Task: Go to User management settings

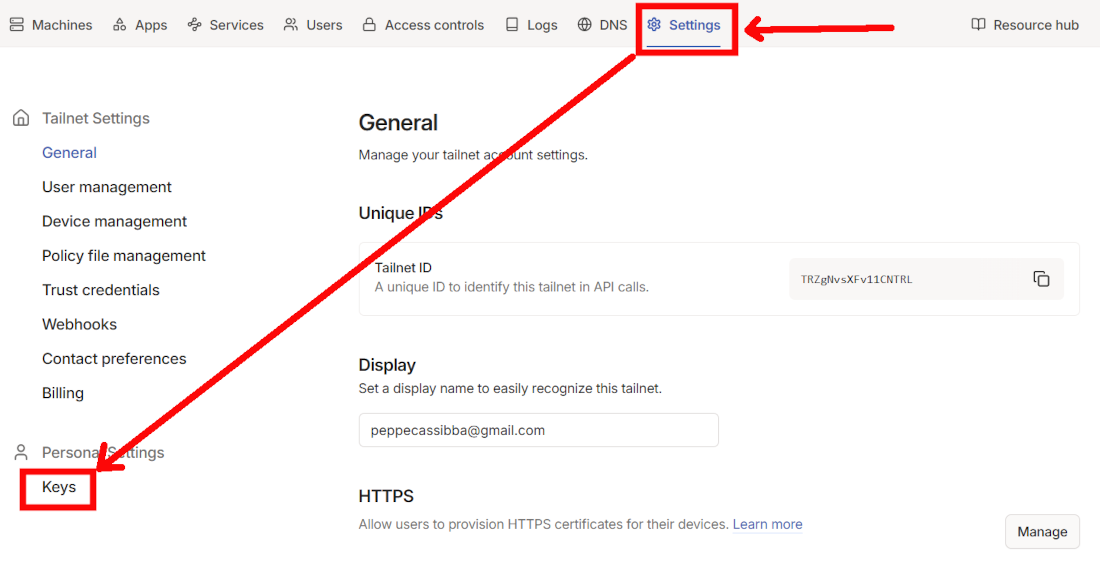Action: (107, 187)
